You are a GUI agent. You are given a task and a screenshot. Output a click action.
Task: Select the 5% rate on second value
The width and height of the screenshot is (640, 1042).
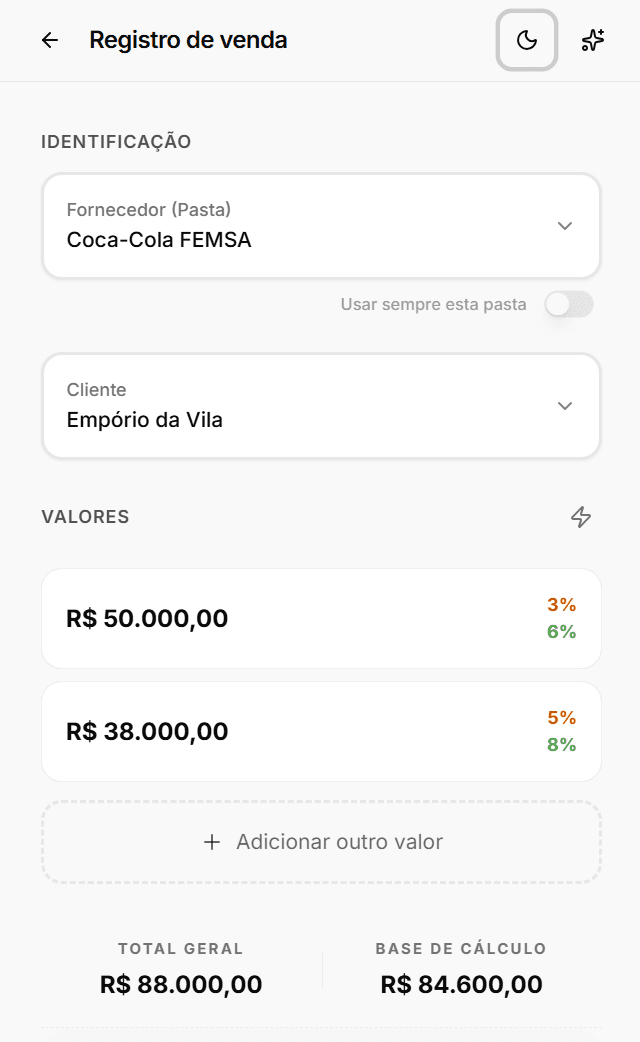[561, 718]
